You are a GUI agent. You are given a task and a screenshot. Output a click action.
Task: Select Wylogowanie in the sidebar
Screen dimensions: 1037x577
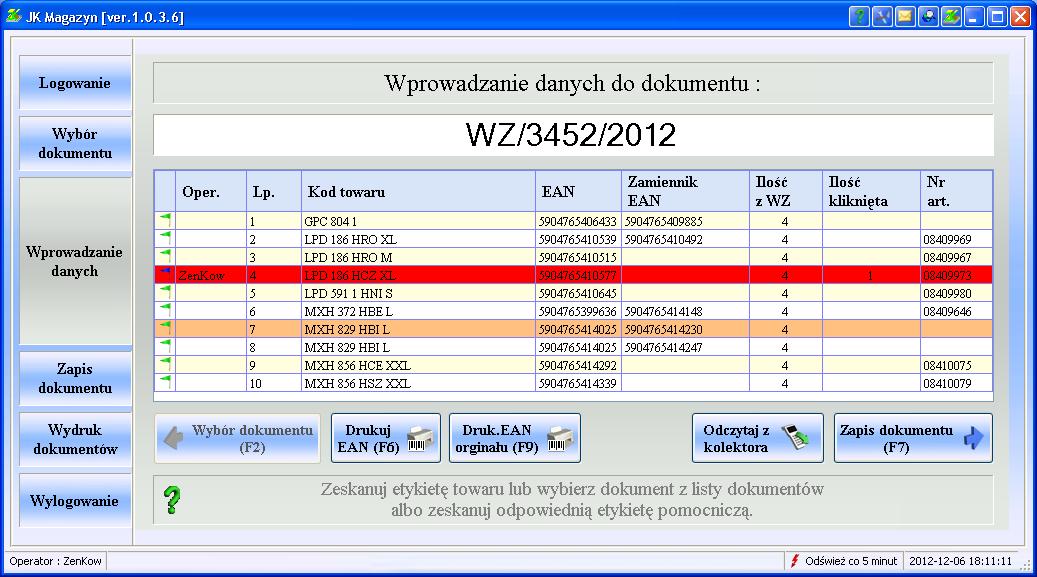[x=75, y=501]
